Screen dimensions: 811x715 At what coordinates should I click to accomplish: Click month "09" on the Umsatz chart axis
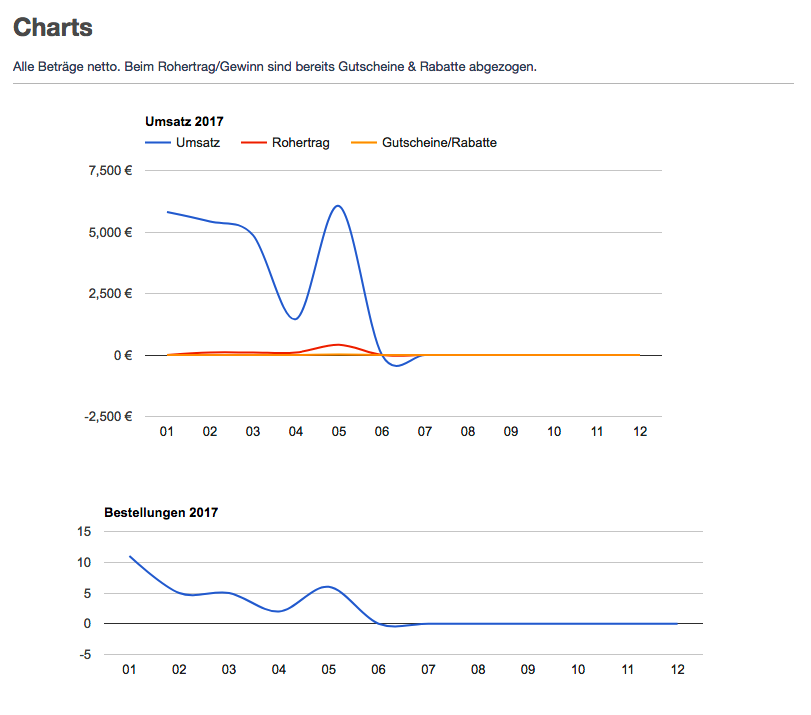click(511, 432)
